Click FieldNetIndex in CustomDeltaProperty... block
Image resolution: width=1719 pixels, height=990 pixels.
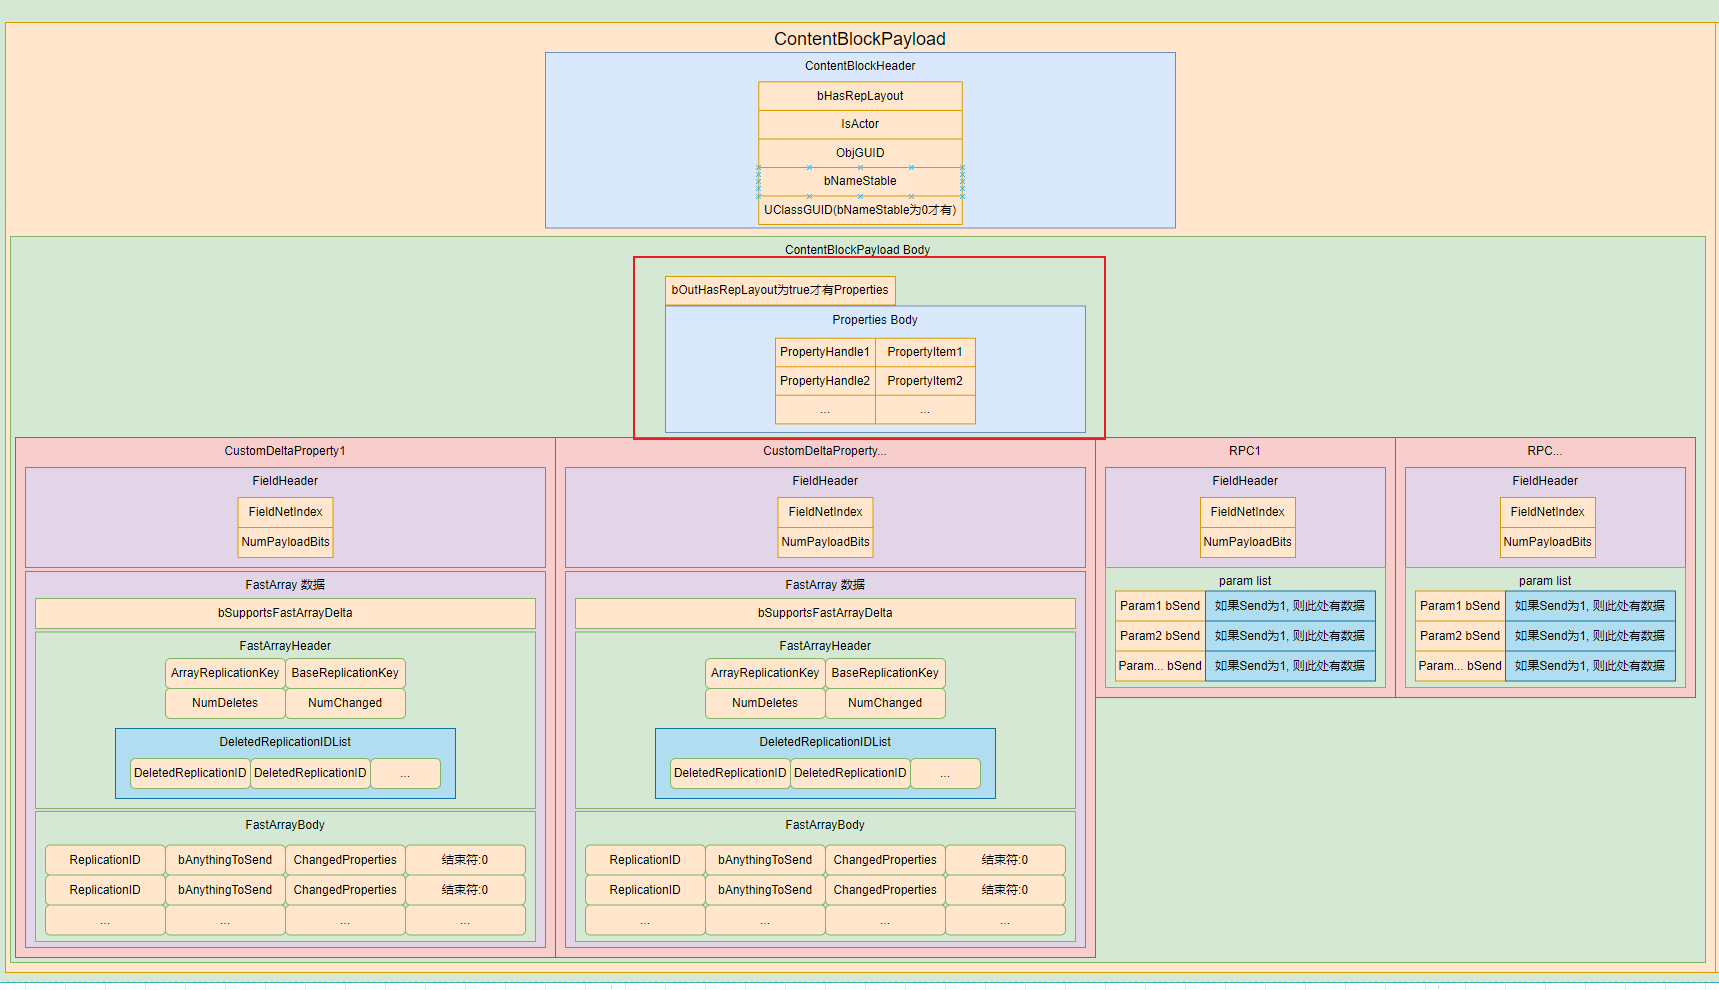(x=825, y=512)
